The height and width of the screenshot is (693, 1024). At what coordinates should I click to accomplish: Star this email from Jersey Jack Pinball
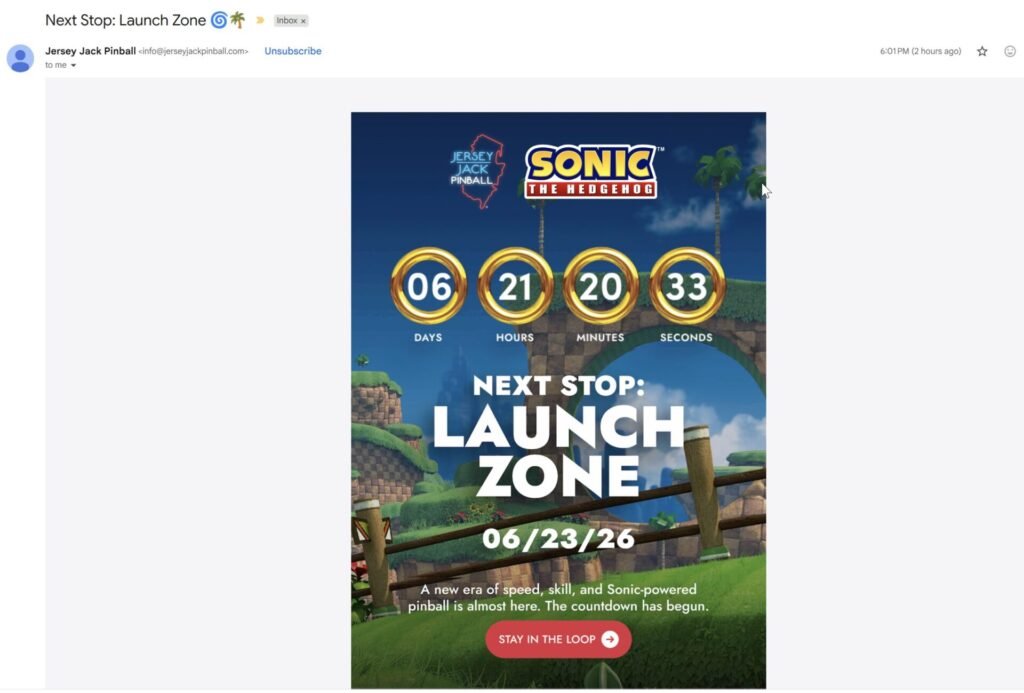982,51
